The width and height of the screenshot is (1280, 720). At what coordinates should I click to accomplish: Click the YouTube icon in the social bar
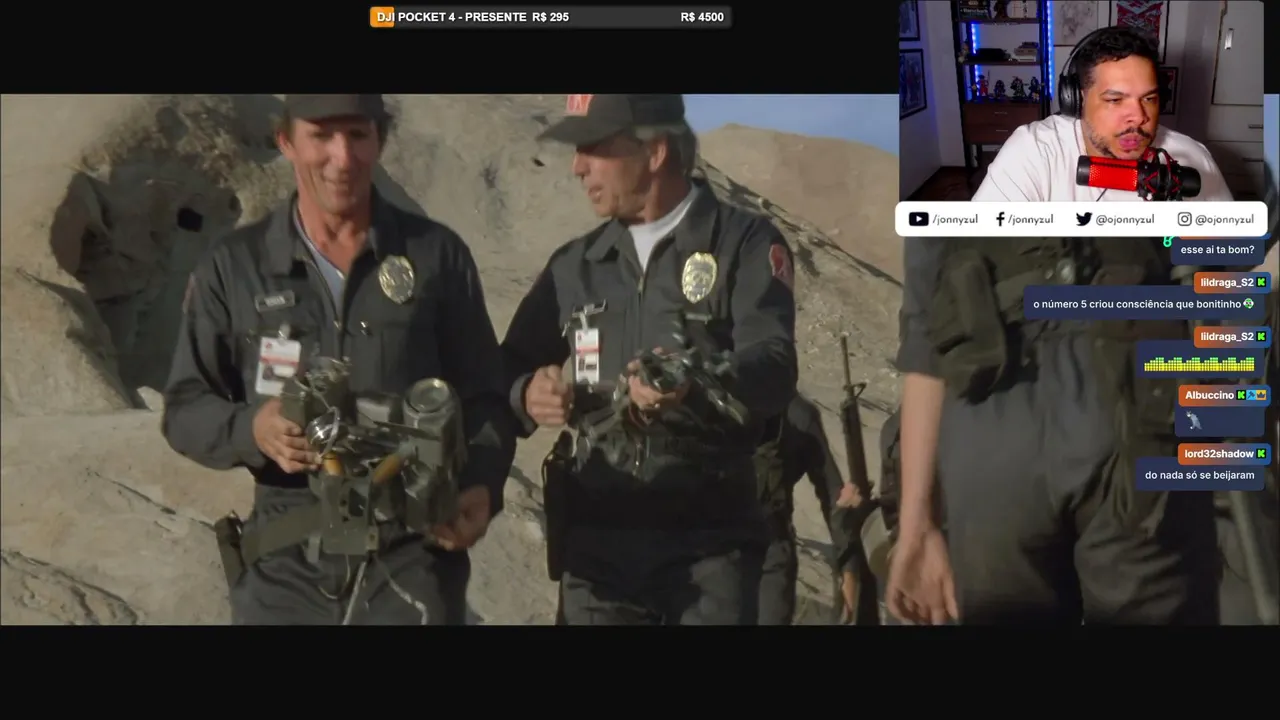pos(918,219)
